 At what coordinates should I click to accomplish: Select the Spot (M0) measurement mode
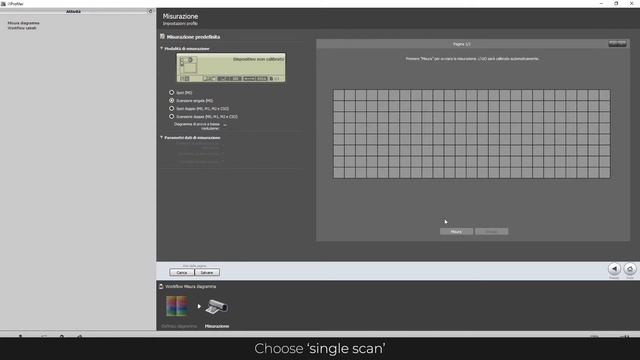171,93
